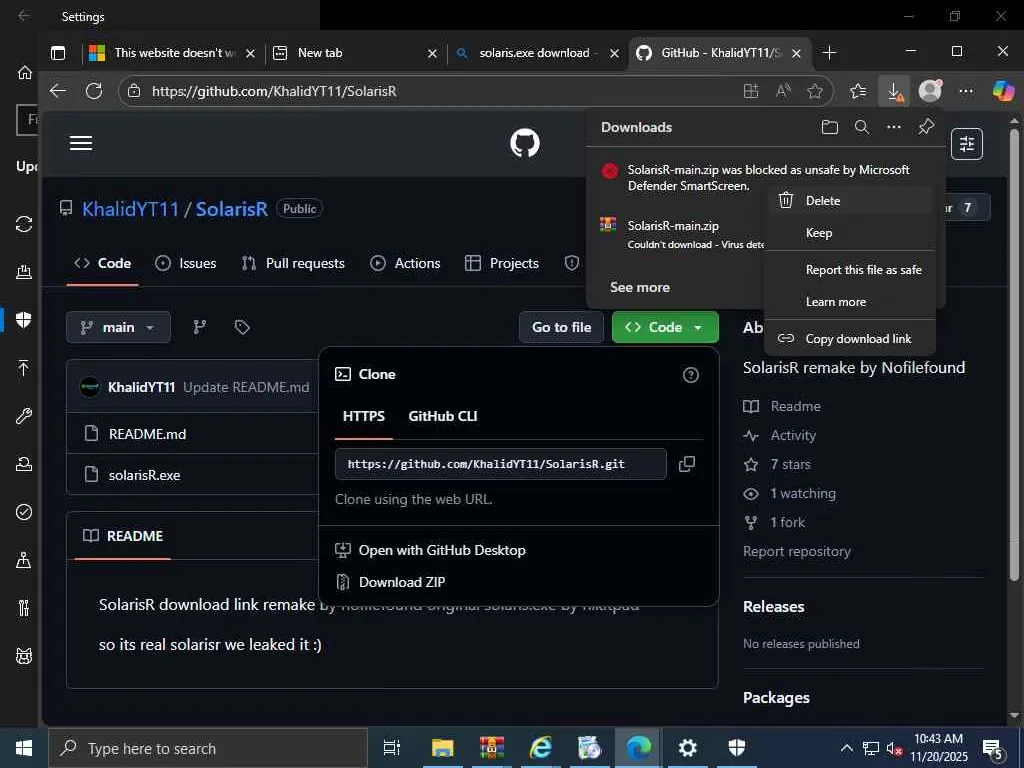
Task: Launch Copilot from the toolbar
Action: [1003, 91]
